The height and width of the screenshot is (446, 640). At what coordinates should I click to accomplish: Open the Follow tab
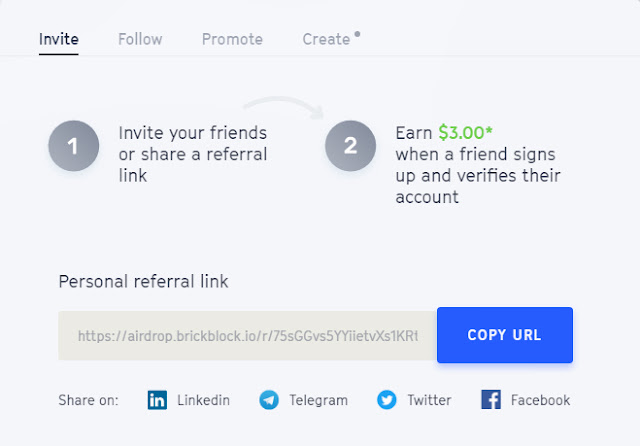pos(140,40)
